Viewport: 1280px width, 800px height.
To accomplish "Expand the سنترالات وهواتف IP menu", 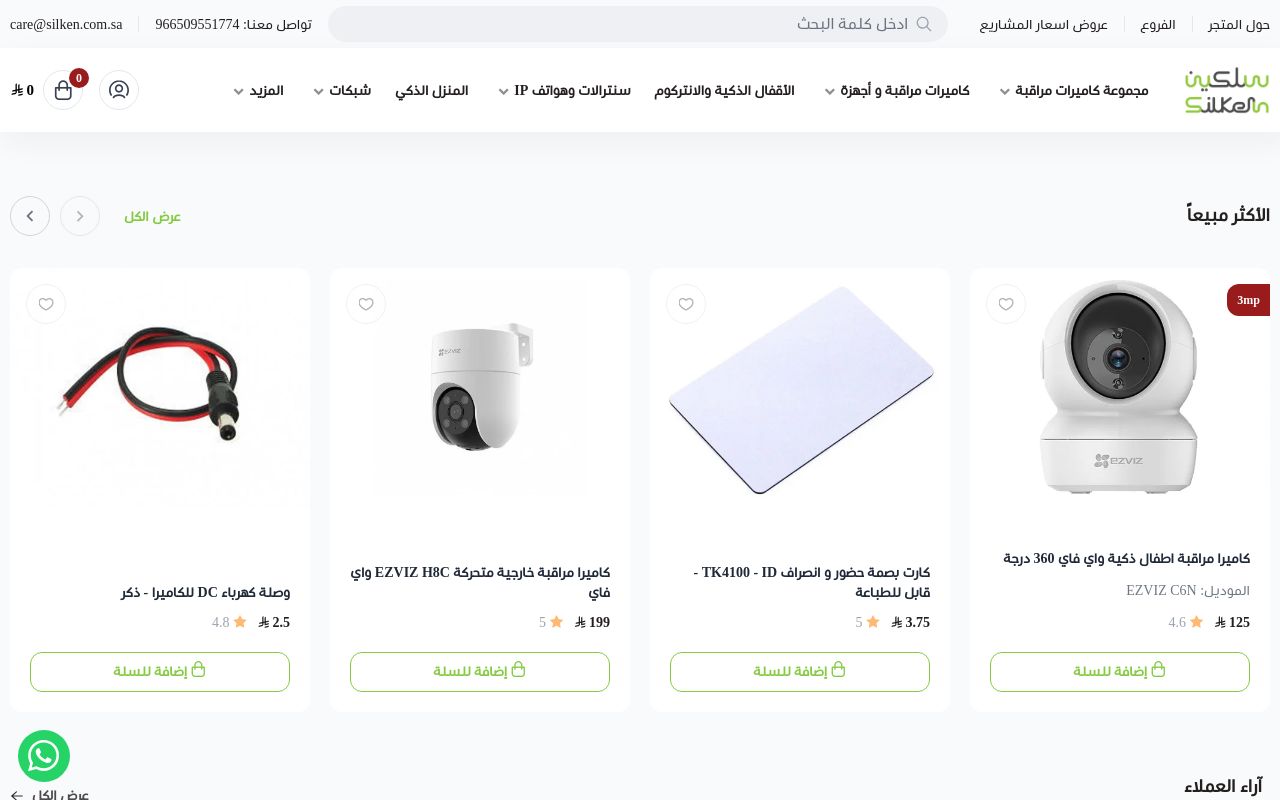I will click(x=565, y=91).
